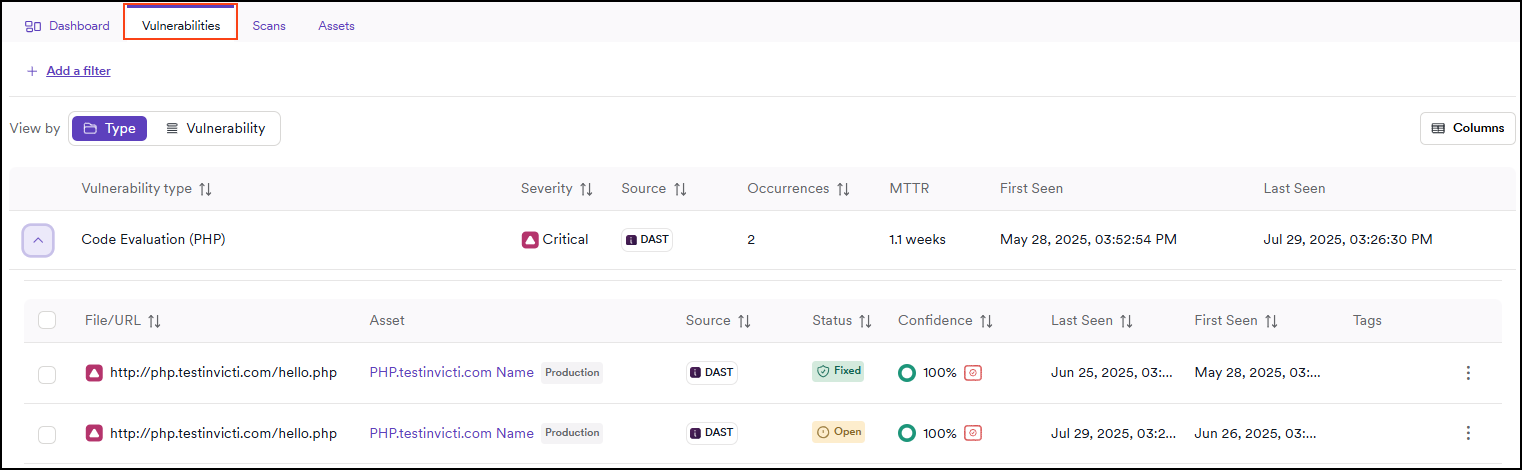Screen dimensions: 1522x470
Task: Click the 1.1 weeks MTTR value
Action: (917, 240)
